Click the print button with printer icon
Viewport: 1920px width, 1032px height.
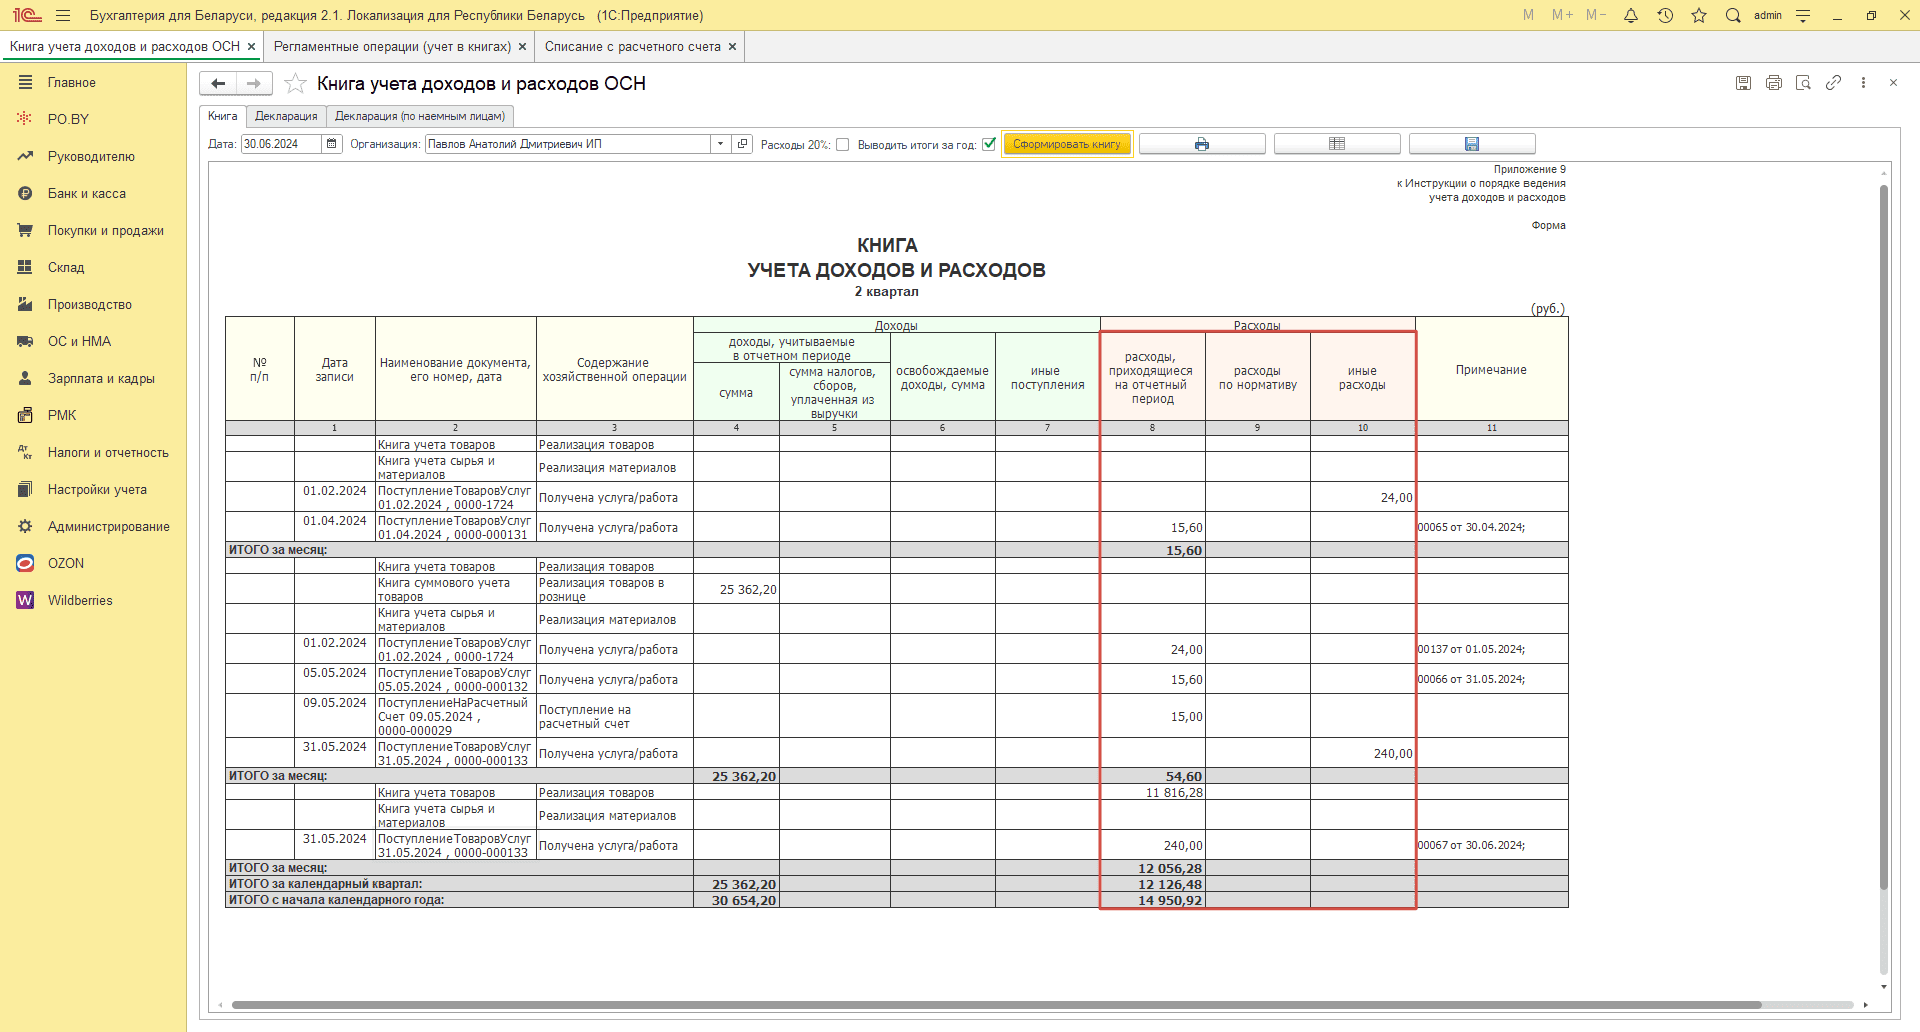pos(1201,144)
